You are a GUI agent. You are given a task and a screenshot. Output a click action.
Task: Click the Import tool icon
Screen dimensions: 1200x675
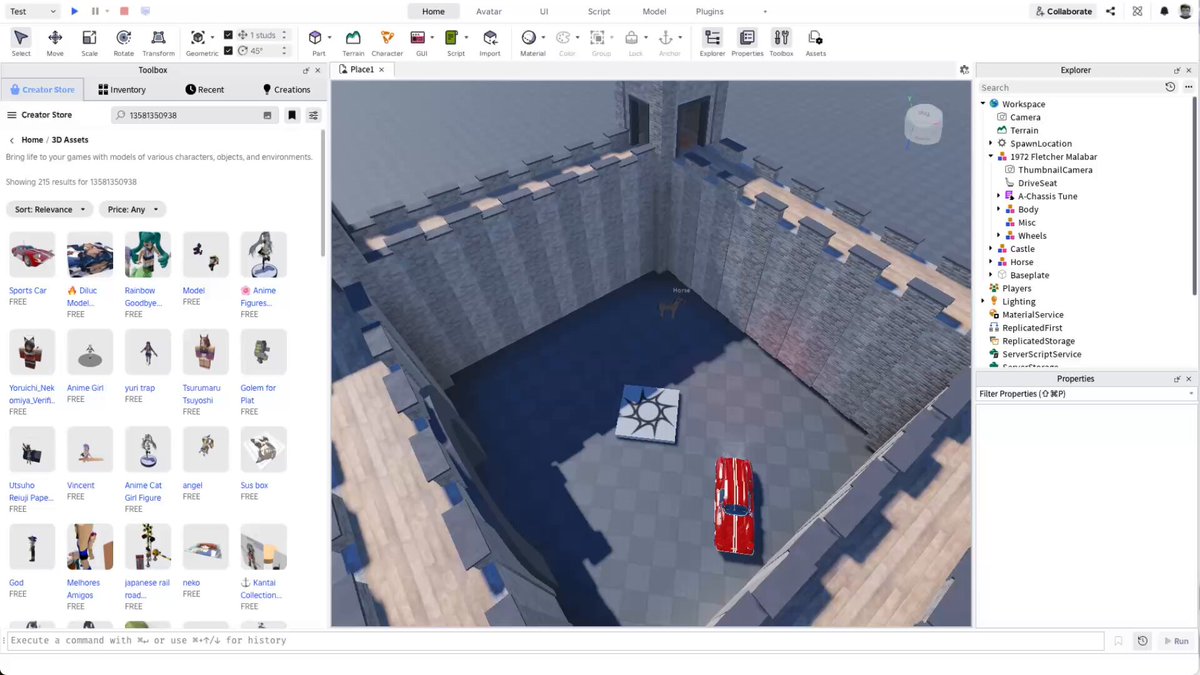click(490, 42)
